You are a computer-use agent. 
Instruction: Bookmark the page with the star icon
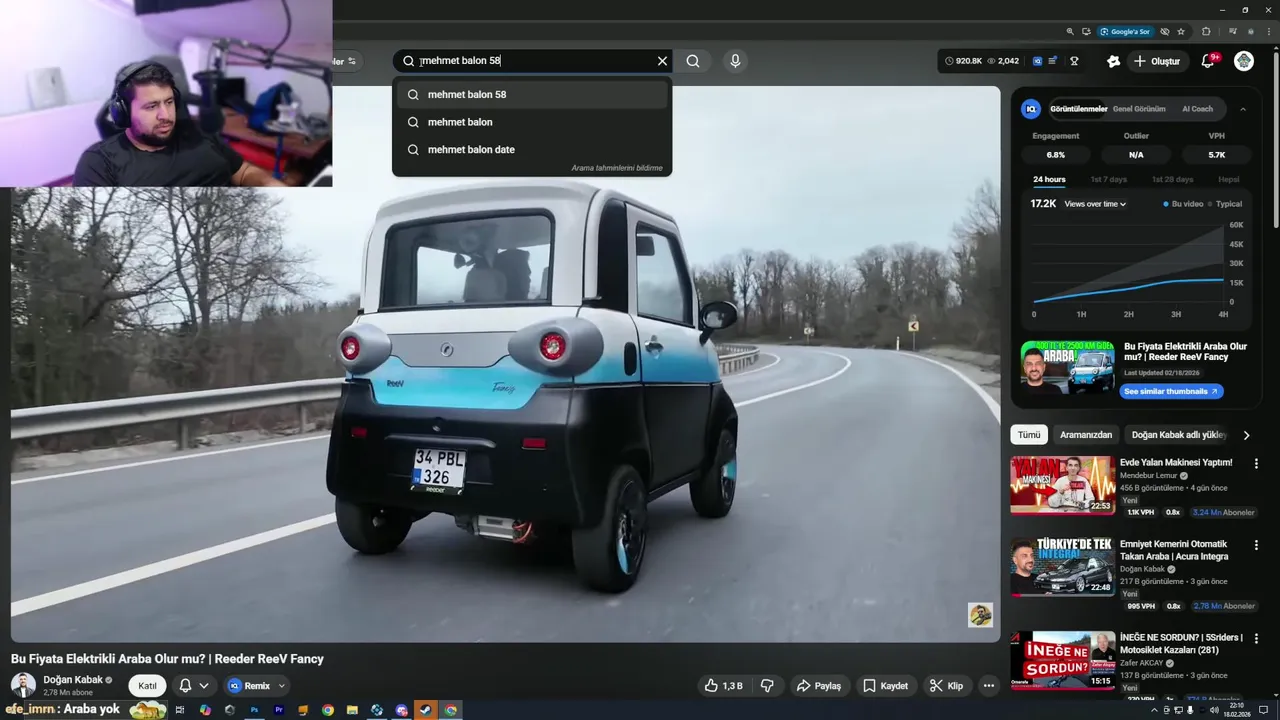point(1181,32)
